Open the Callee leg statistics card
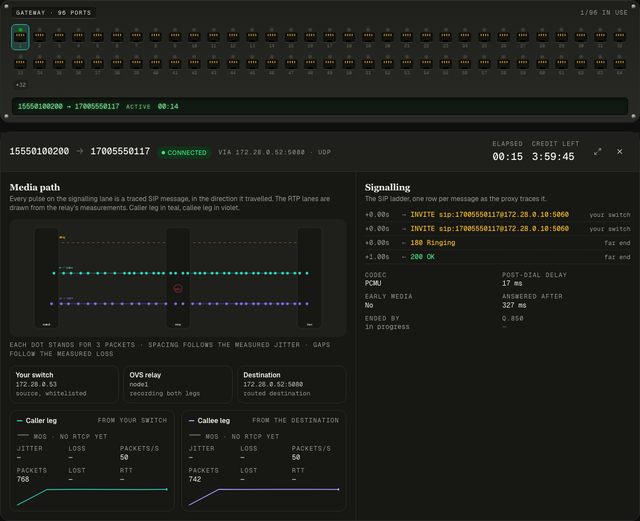 pyautogui.click(x=264, y=461)
